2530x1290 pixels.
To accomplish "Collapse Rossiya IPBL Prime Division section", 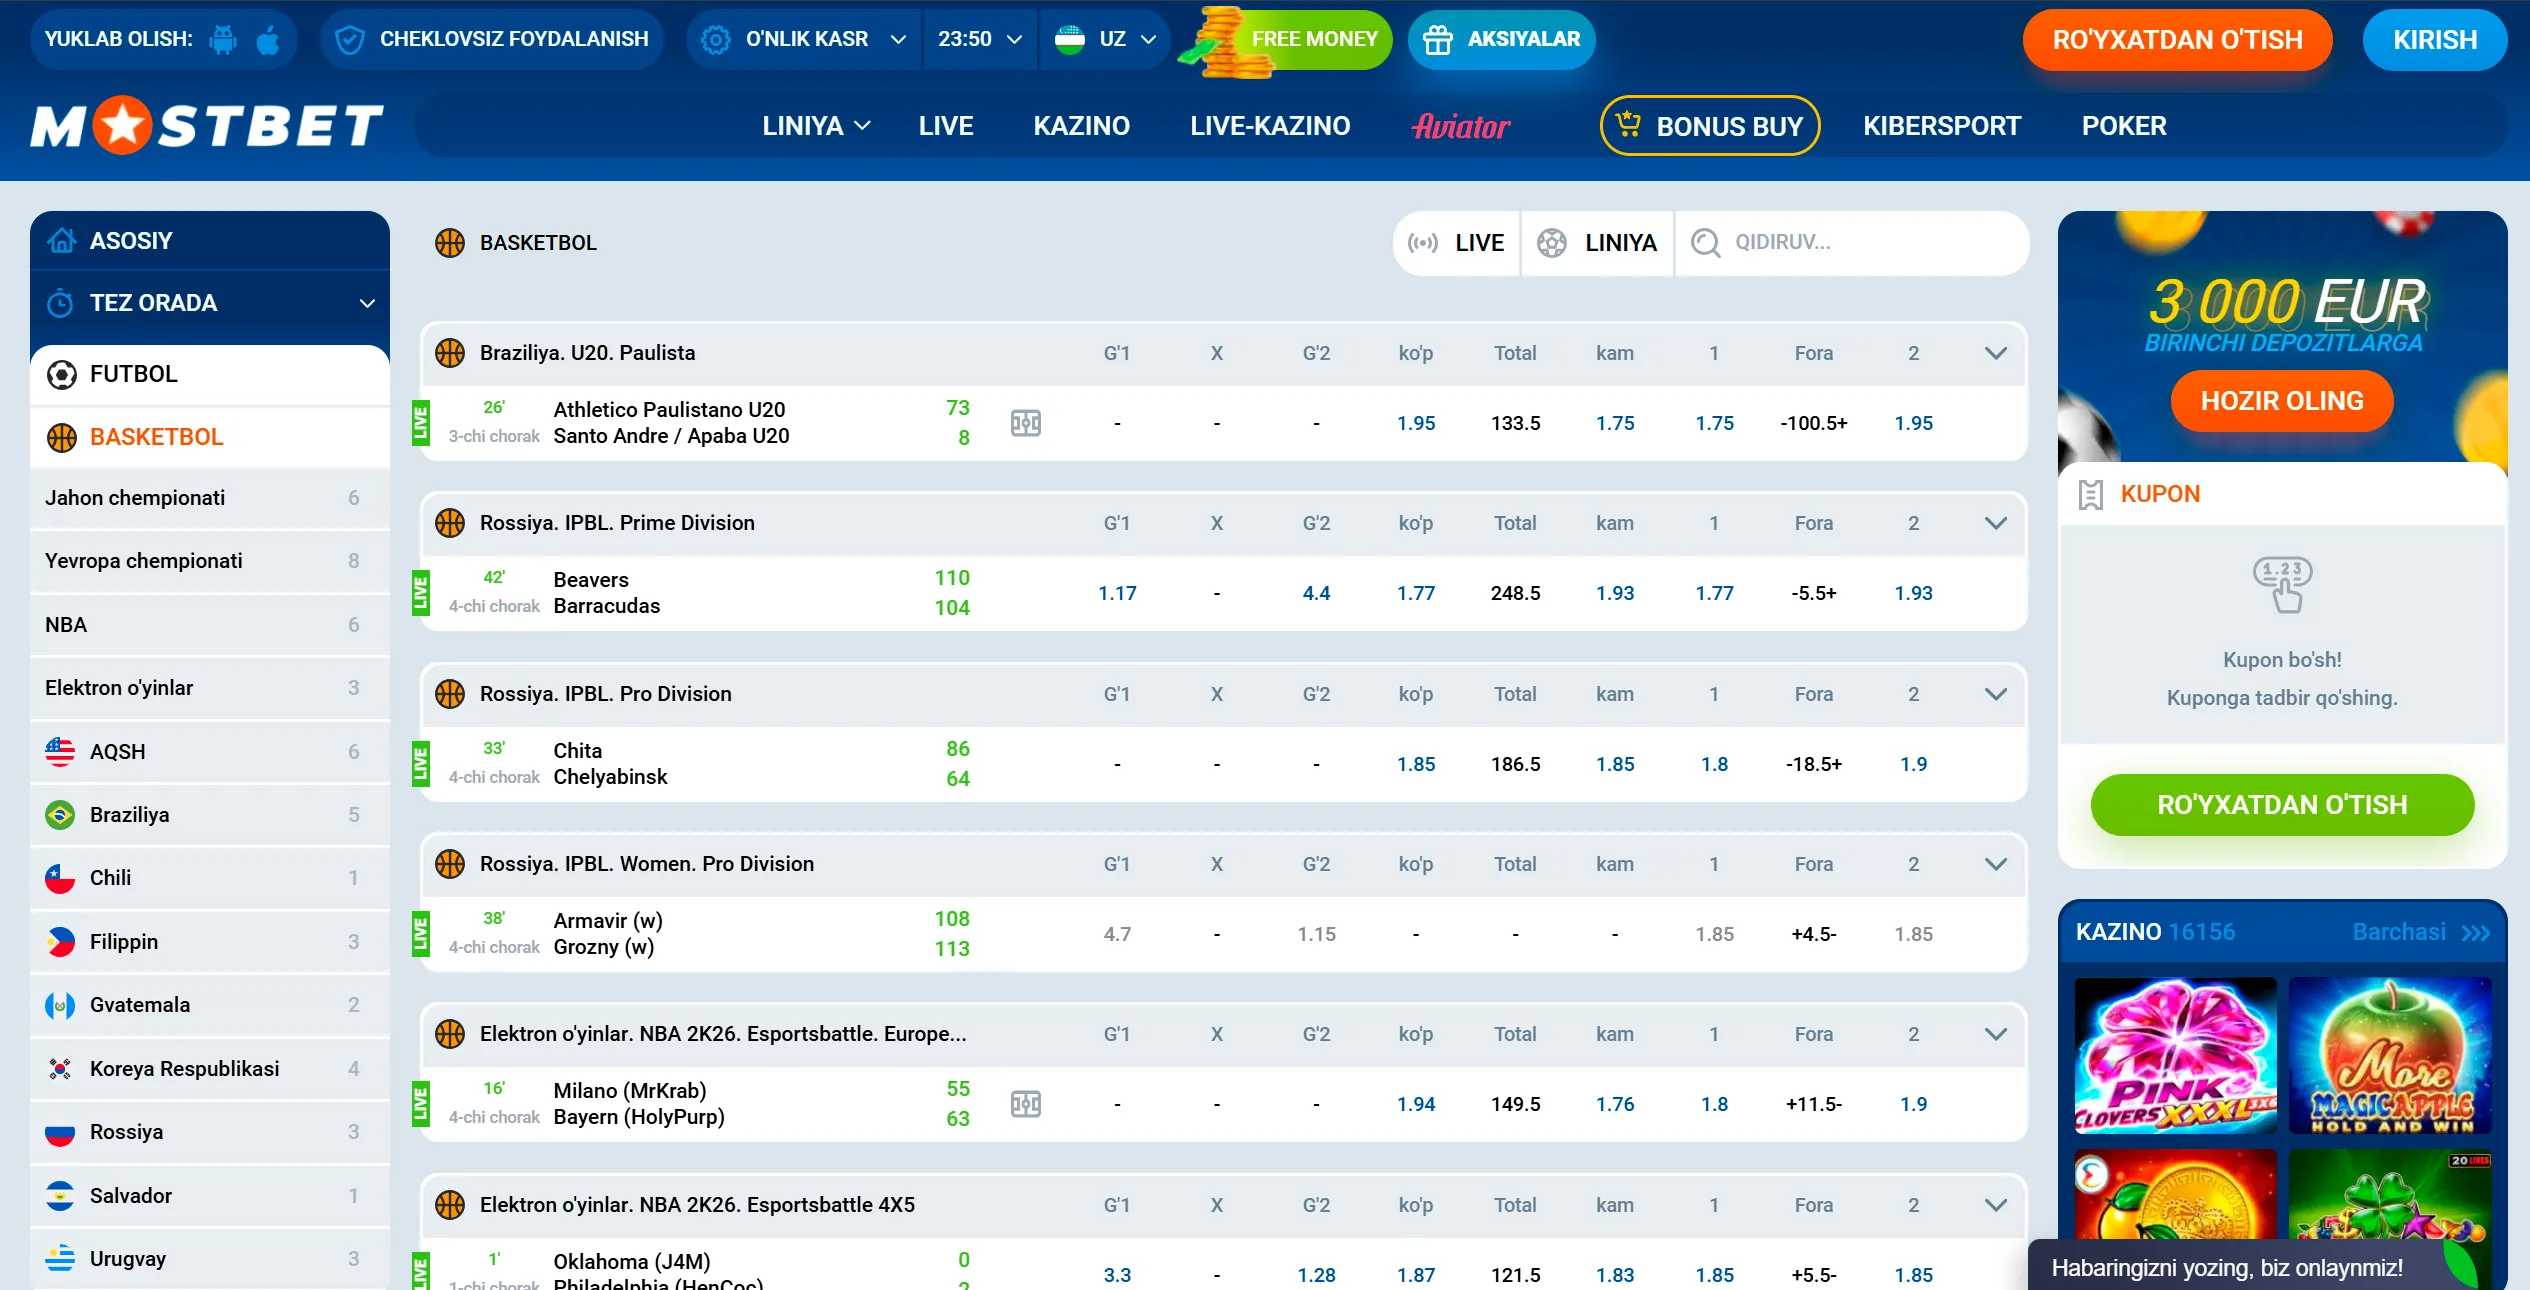I will point(1995,523).
